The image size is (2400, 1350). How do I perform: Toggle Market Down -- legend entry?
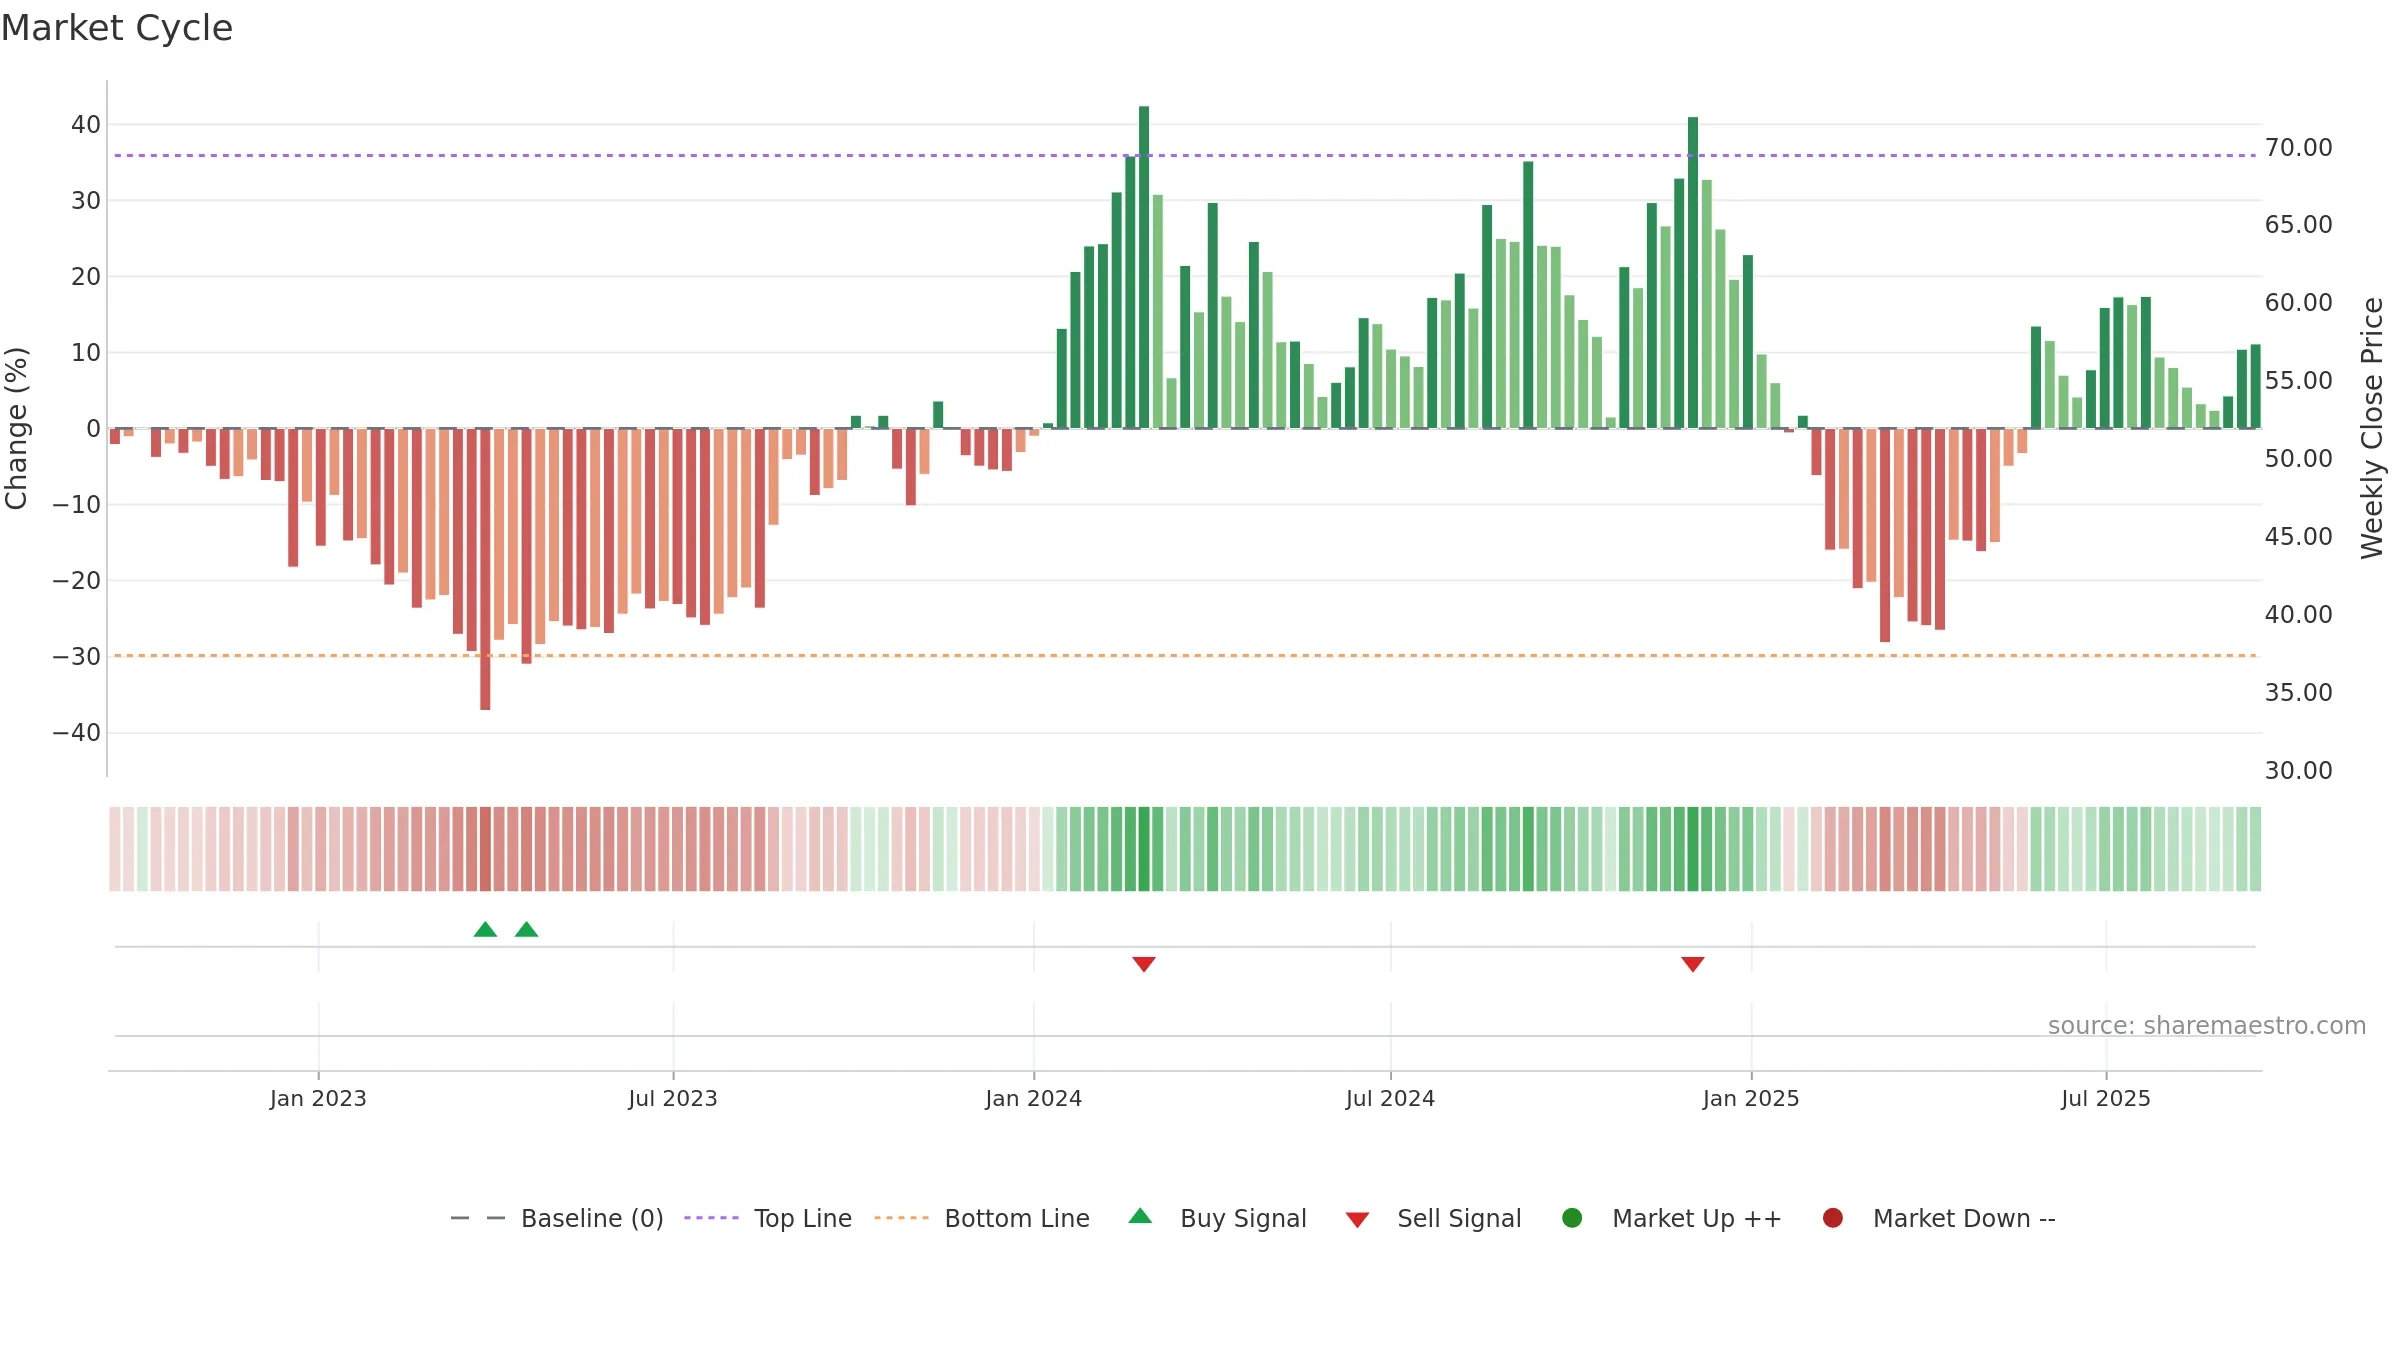click(1939, 1218)
